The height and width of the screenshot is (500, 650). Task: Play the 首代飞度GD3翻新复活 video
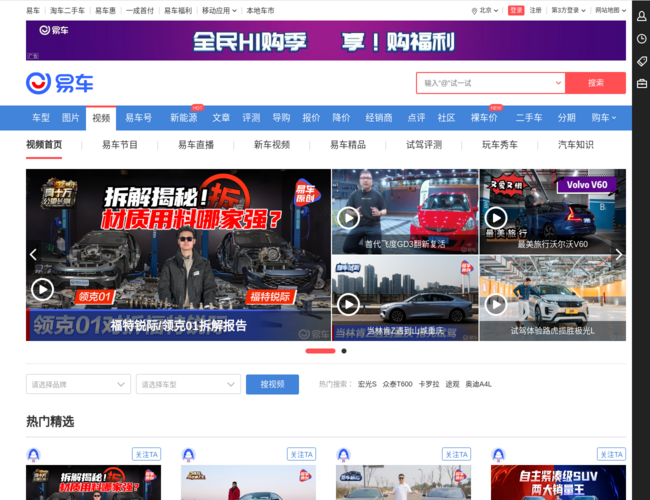click(348, 218)
